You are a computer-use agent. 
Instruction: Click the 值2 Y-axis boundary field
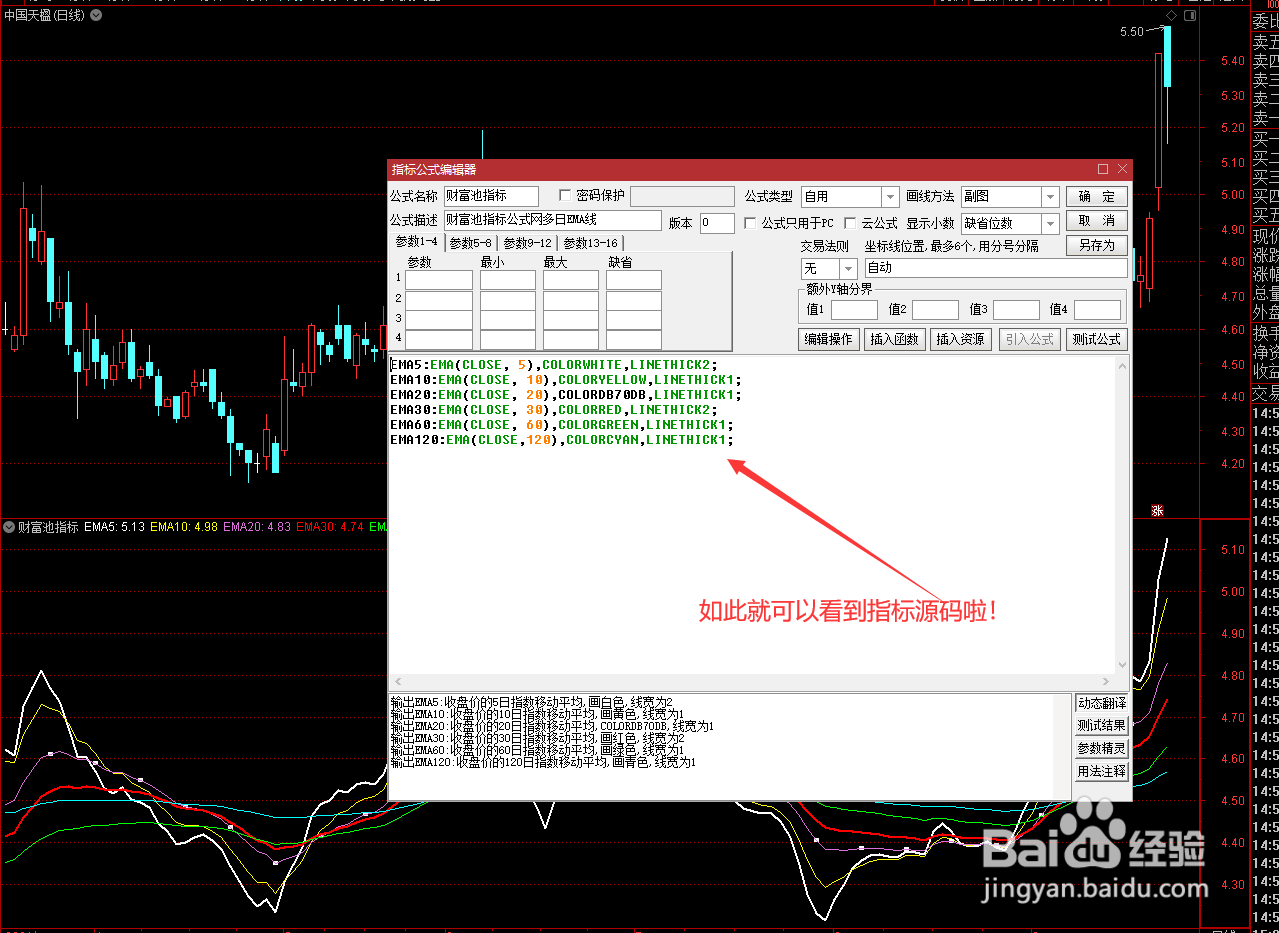click(x=935, y=310)
